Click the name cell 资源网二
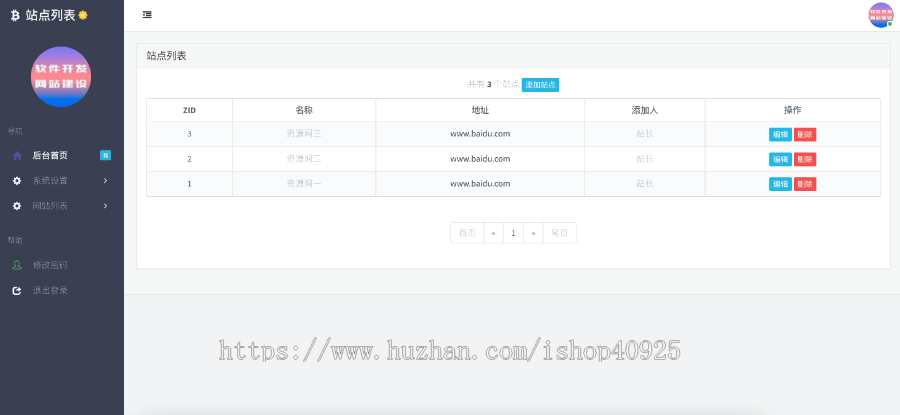The width and height of the screenshot is (900, 415). [x=304, y=159]
